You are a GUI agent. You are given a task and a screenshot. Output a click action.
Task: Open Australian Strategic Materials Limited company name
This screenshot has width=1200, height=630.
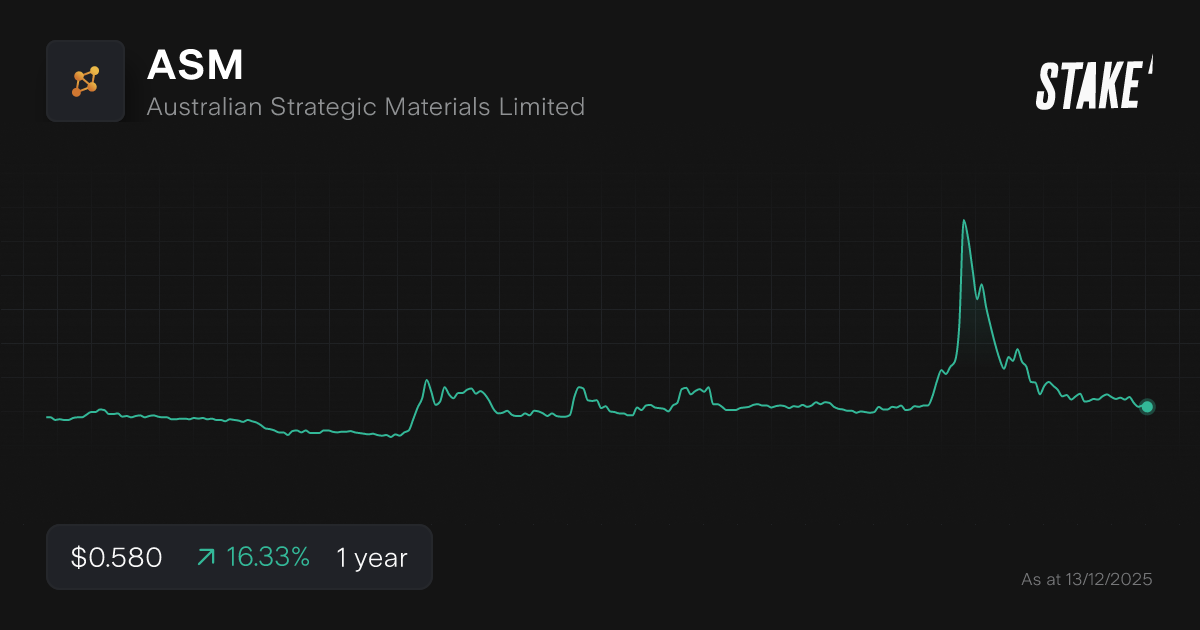[365, 106]
